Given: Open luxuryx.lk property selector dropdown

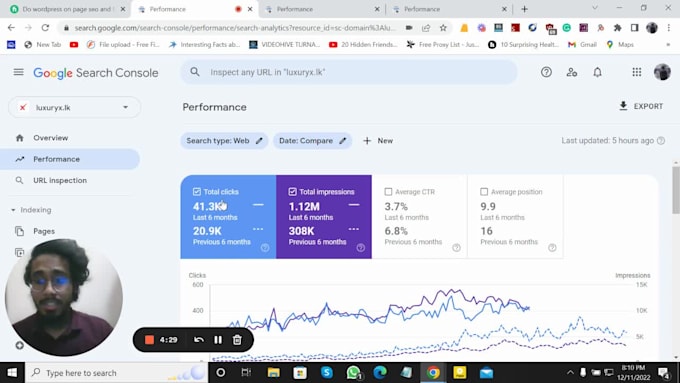Looking at the screenshot, I should (75, 107).
